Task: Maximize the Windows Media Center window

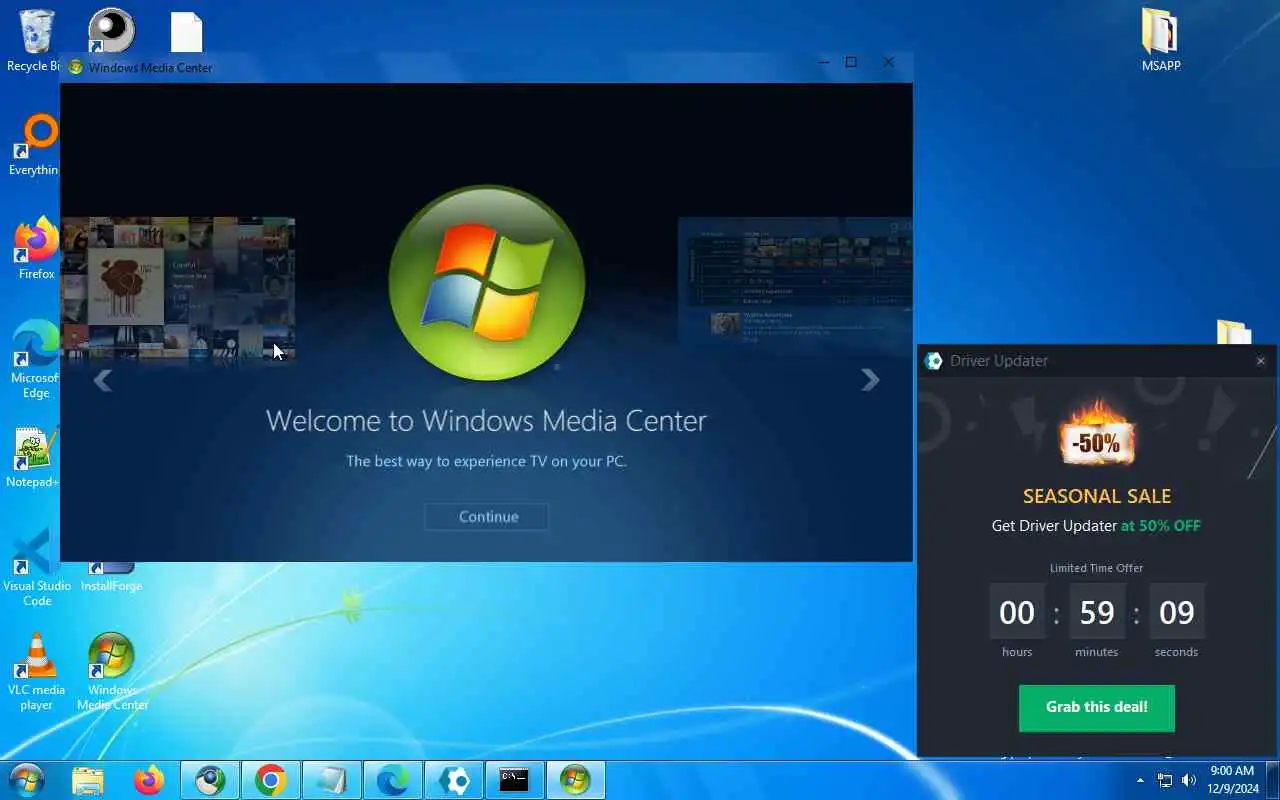Action: (851, 62)
